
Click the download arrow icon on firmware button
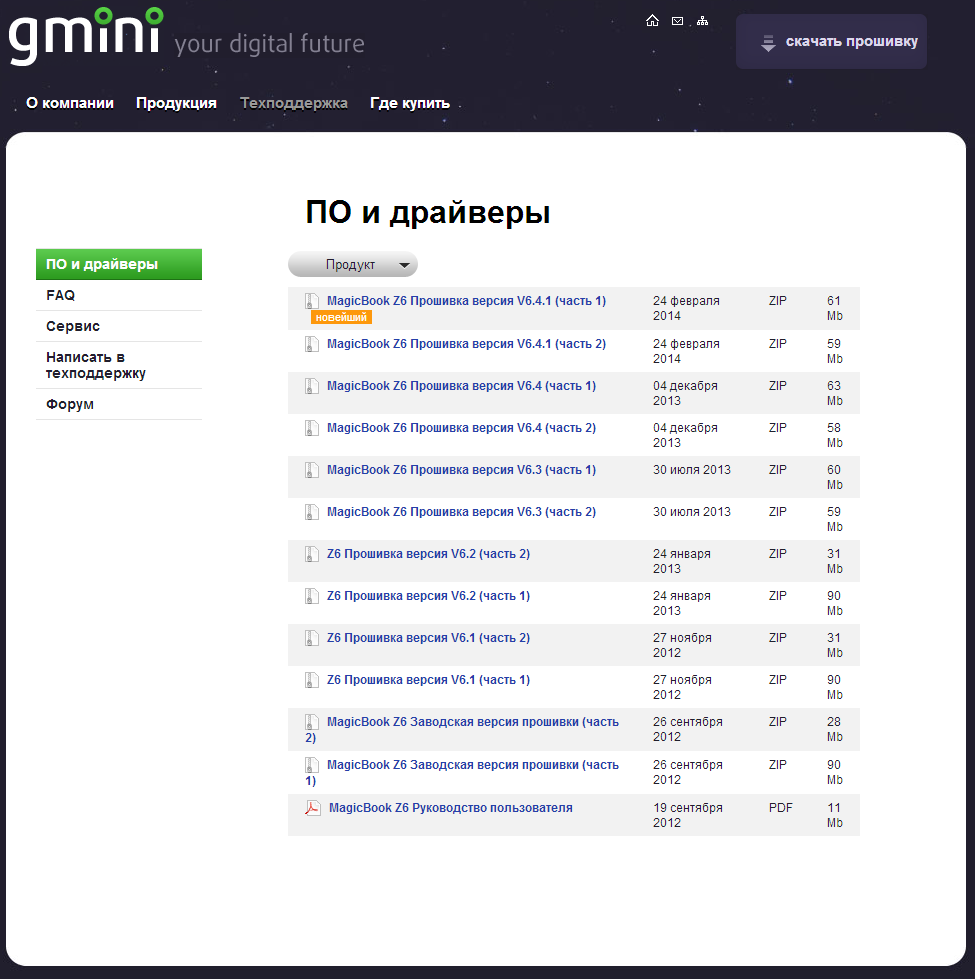768,42
